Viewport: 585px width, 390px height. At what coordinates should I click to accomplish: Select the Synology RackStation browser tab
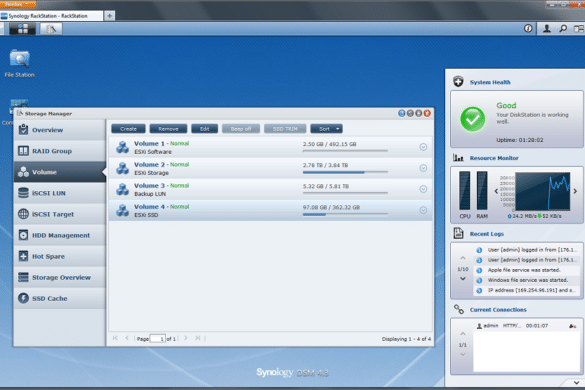51,16
